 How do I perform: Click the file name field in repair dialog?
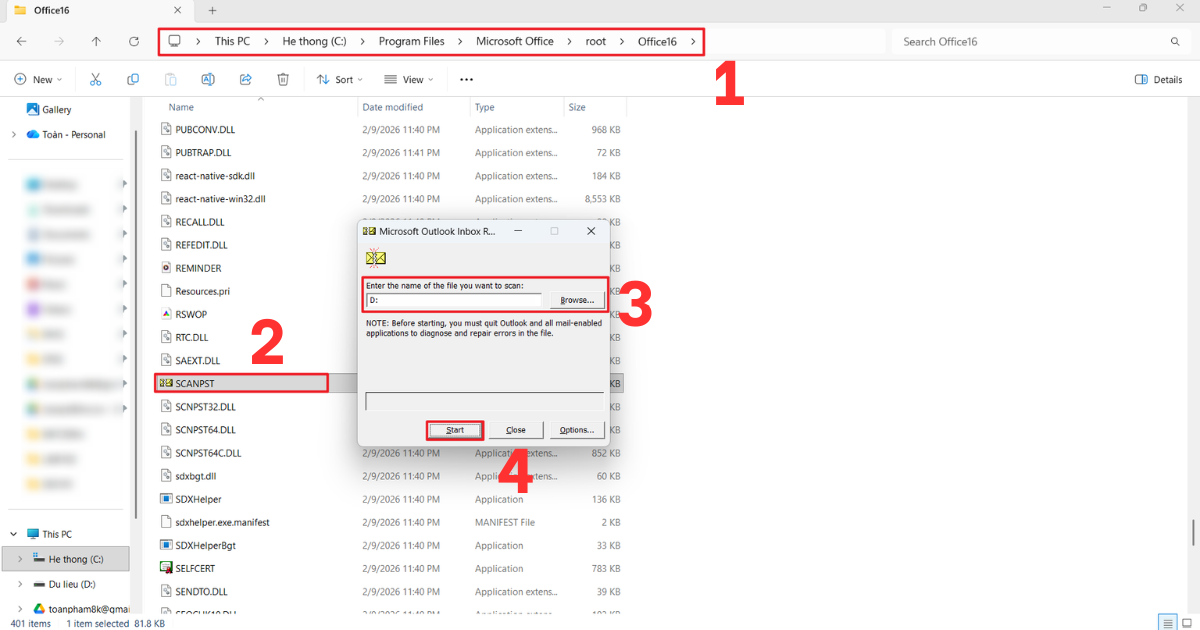454,300
